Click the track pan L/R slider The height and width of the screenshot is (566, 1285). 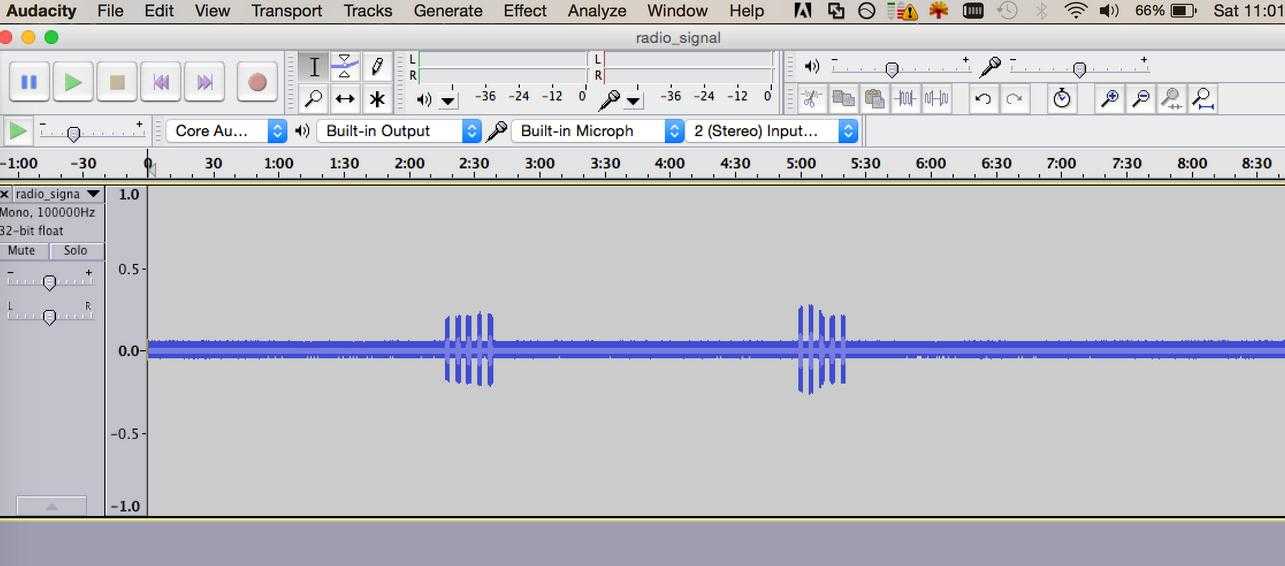pyautogui.click(x=49, y=316)
